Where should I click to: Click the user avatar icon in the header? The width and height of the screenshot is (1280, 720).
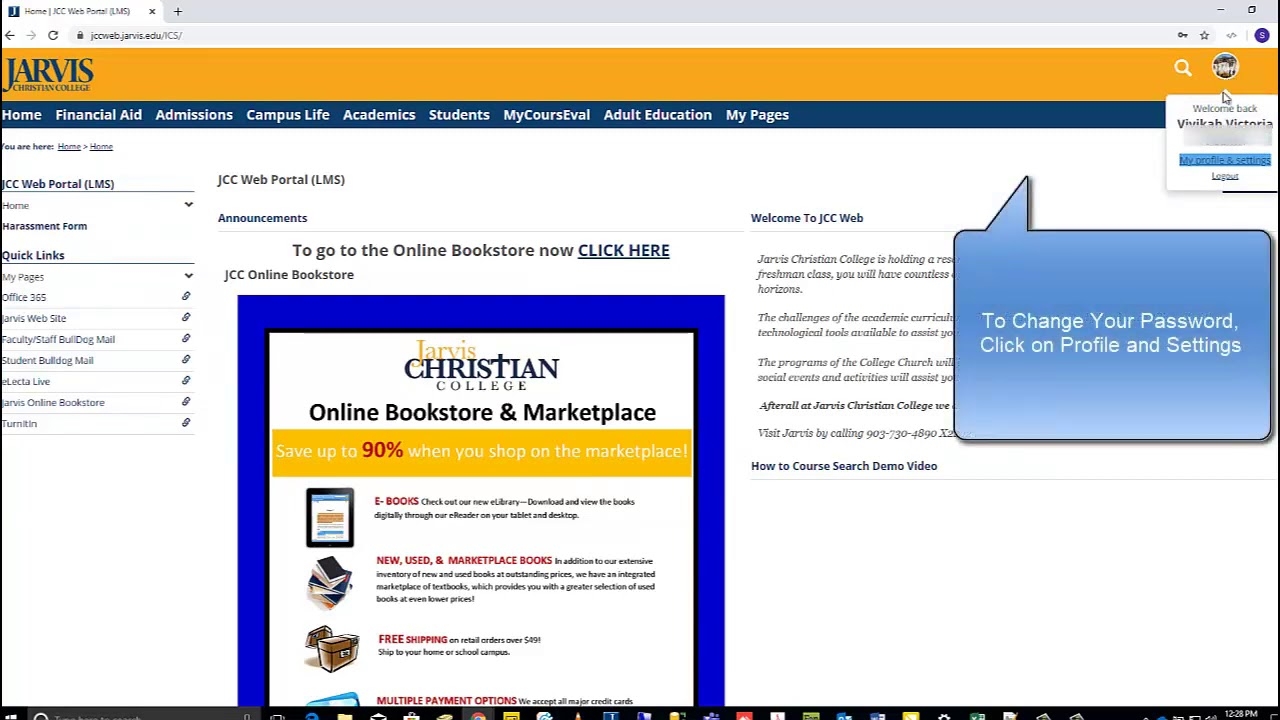(1225, 67)
